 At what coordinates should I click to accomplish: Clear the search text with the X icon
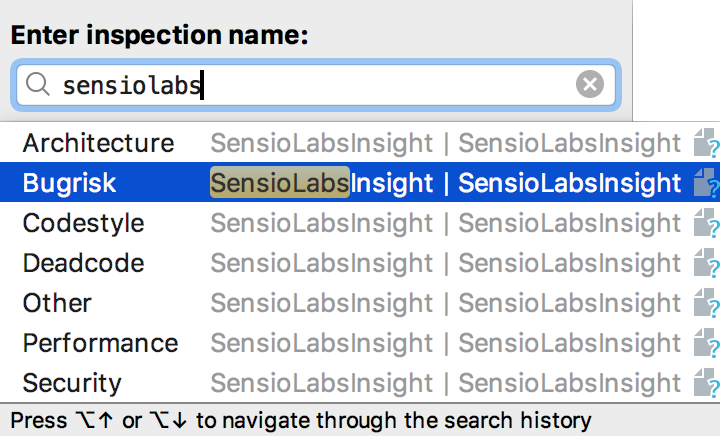(x=590, y=86)
